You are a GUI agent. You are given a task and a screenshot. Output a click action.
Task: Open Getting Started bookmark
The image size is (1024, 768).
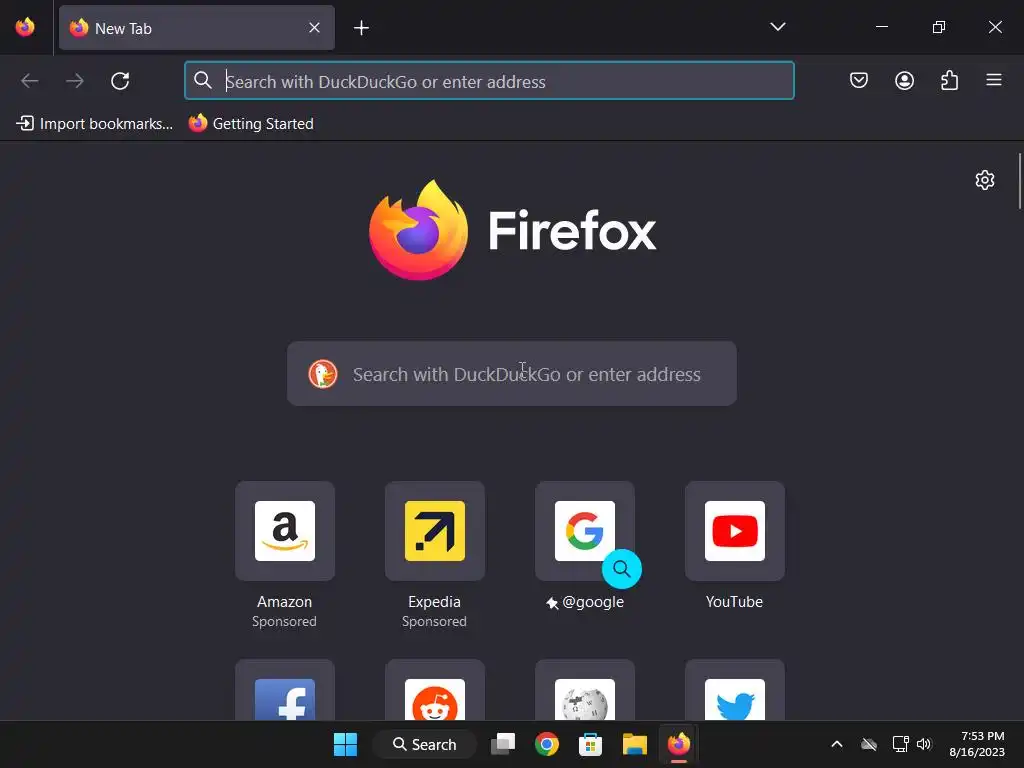(x=251, y=123)
